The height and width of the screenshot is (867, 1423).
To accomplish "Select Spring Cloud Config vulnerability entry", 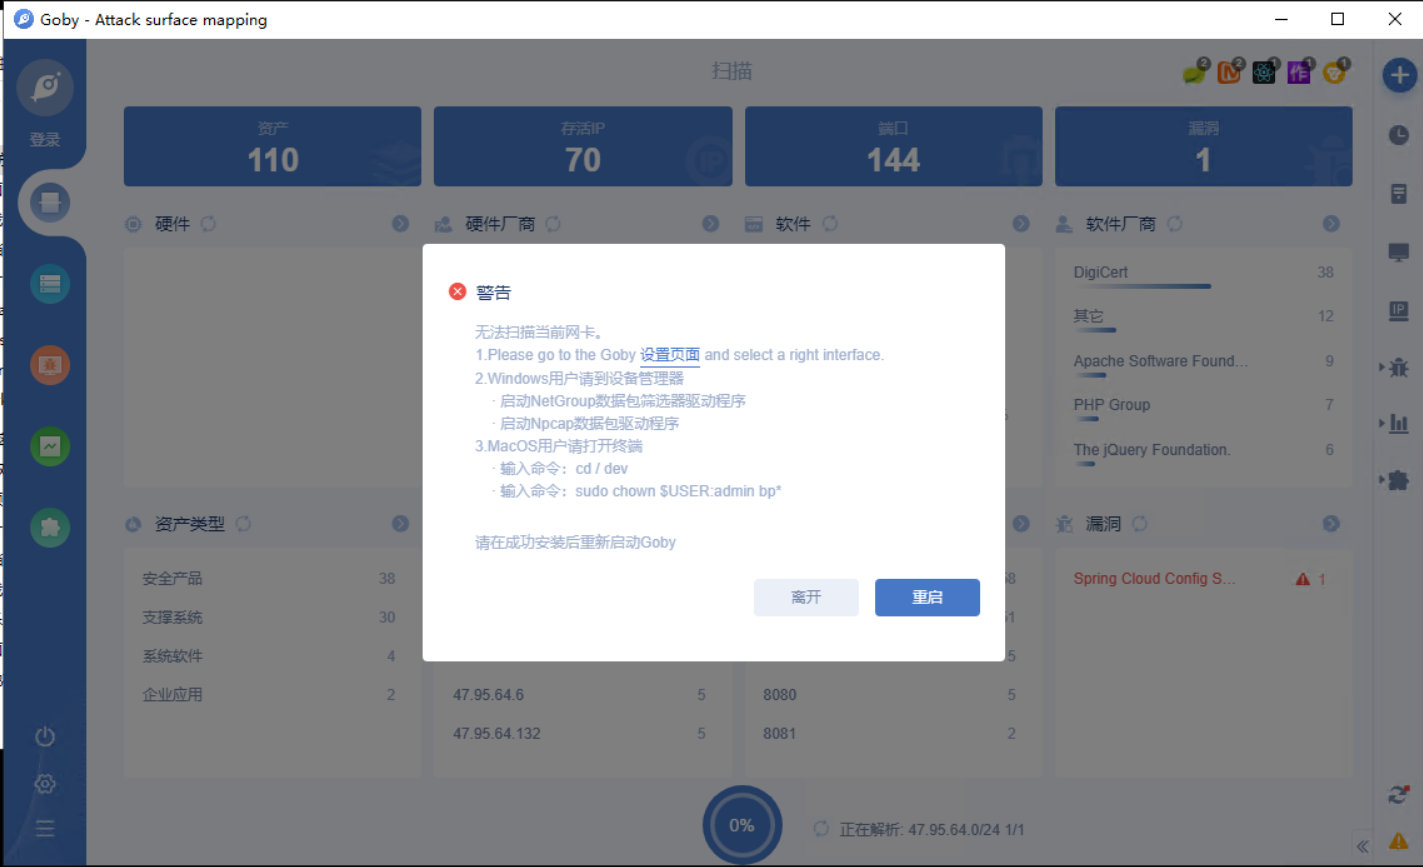I will [x=1203, y=579].
